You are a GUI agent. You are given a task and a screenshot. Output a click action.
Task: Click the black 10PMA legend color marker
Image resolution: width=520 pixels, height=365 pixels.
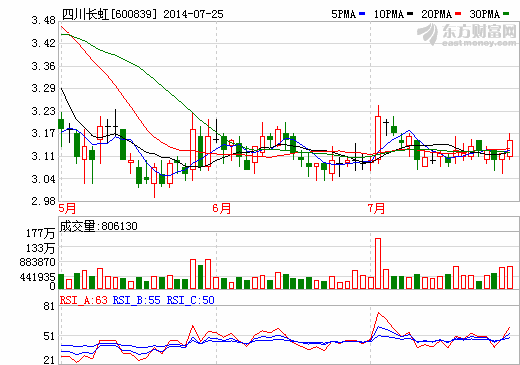(x=410, y=14)
